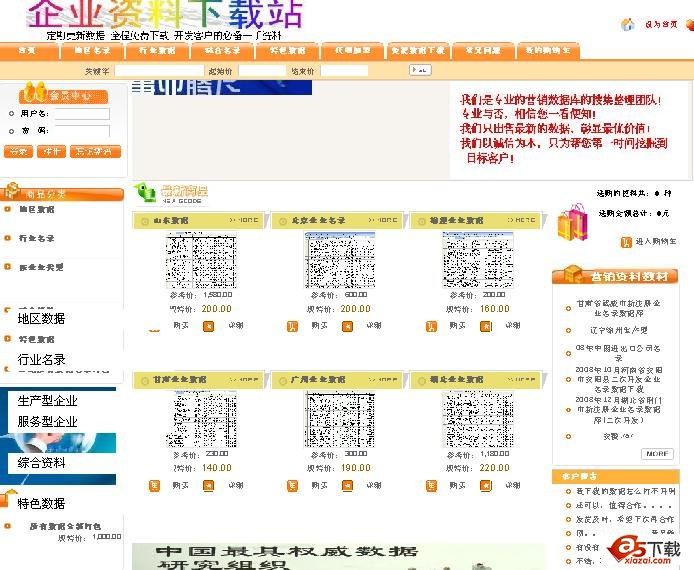Image resolution: width=694 pixels, height=570 pixels.
Task: Open thumbnail of product priced 190.00
Action: point(340,420)
